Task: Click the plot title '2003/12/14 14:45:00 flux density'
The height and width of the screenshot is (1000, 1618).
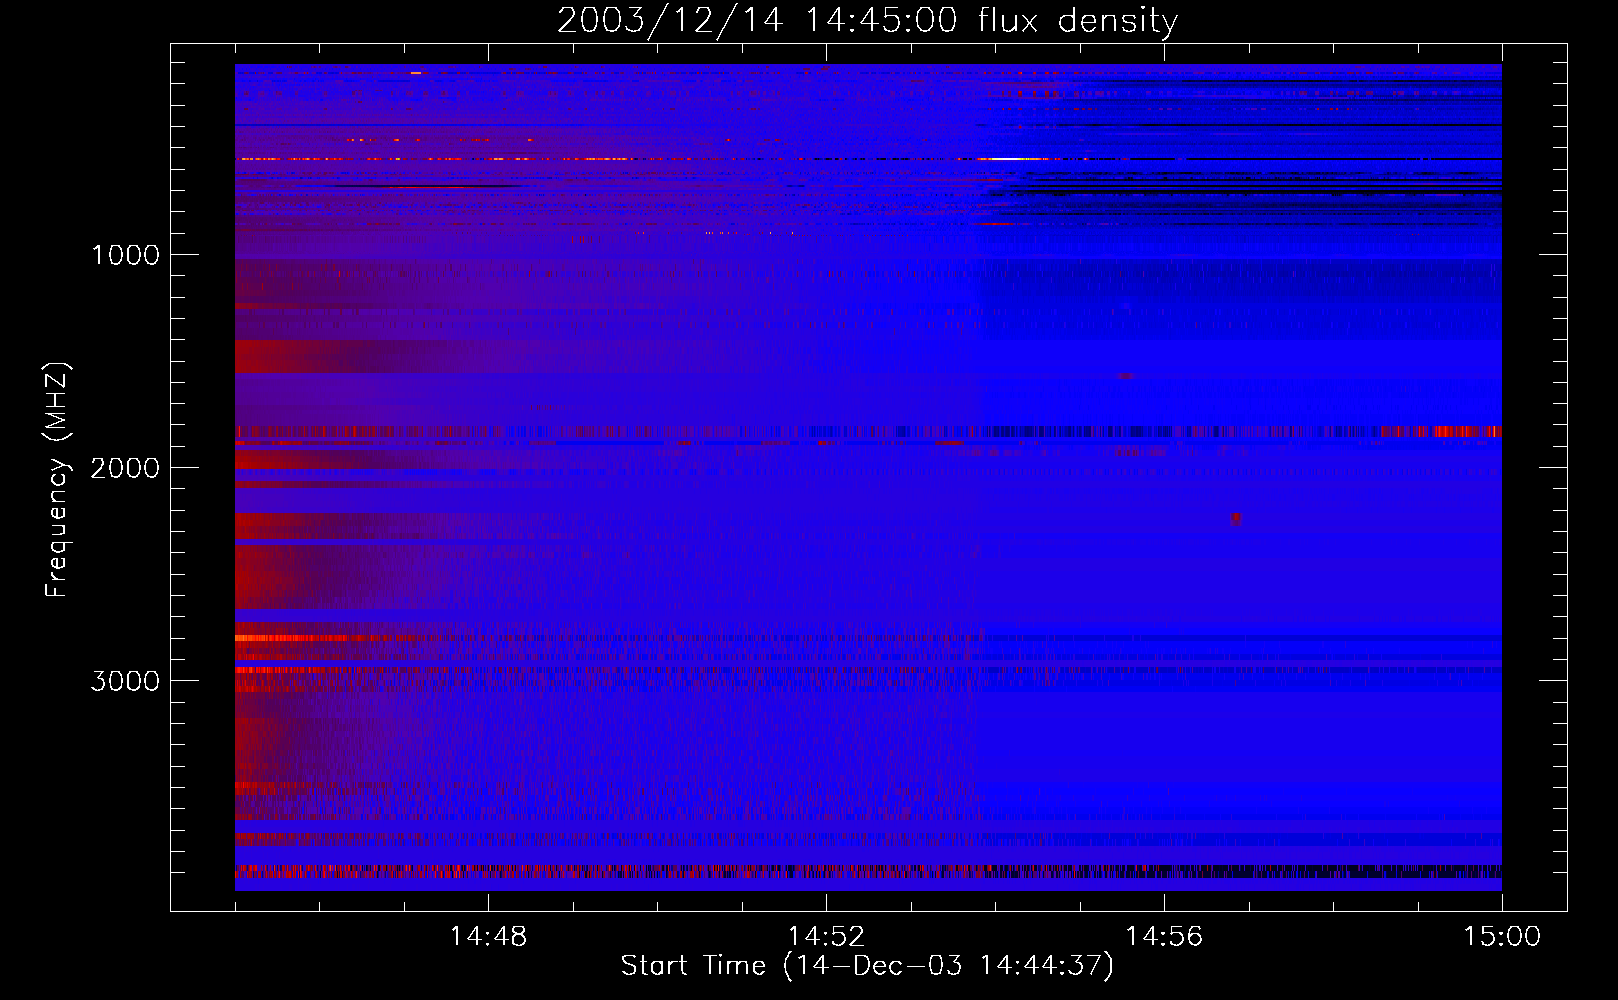Action: click(x=867, y=20)
